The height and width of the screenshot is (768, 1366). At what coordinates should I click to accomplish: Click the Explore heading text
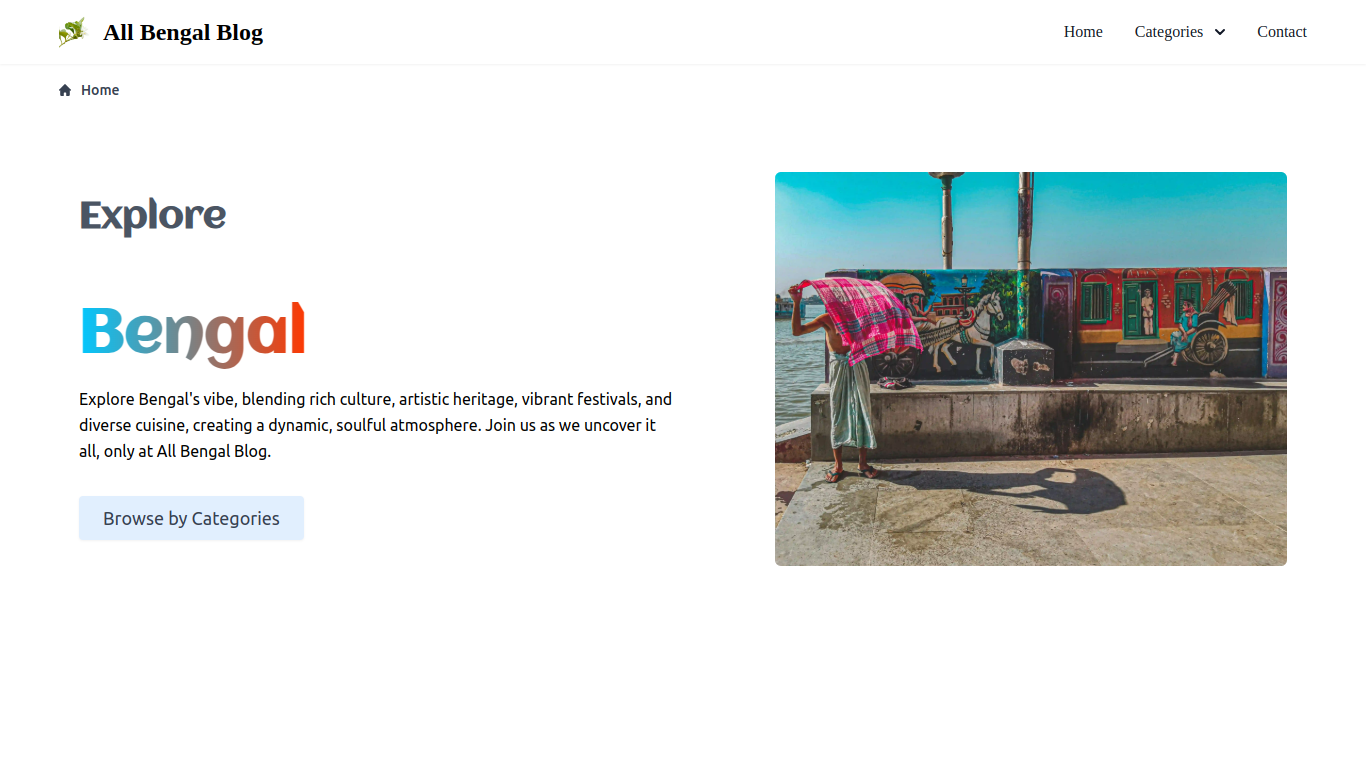[x=153, y=215]
